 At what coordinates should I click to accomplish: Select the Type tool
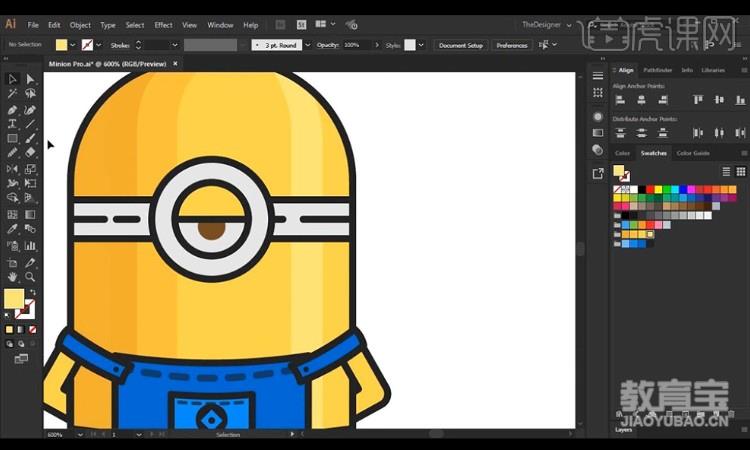click(12, 124)
